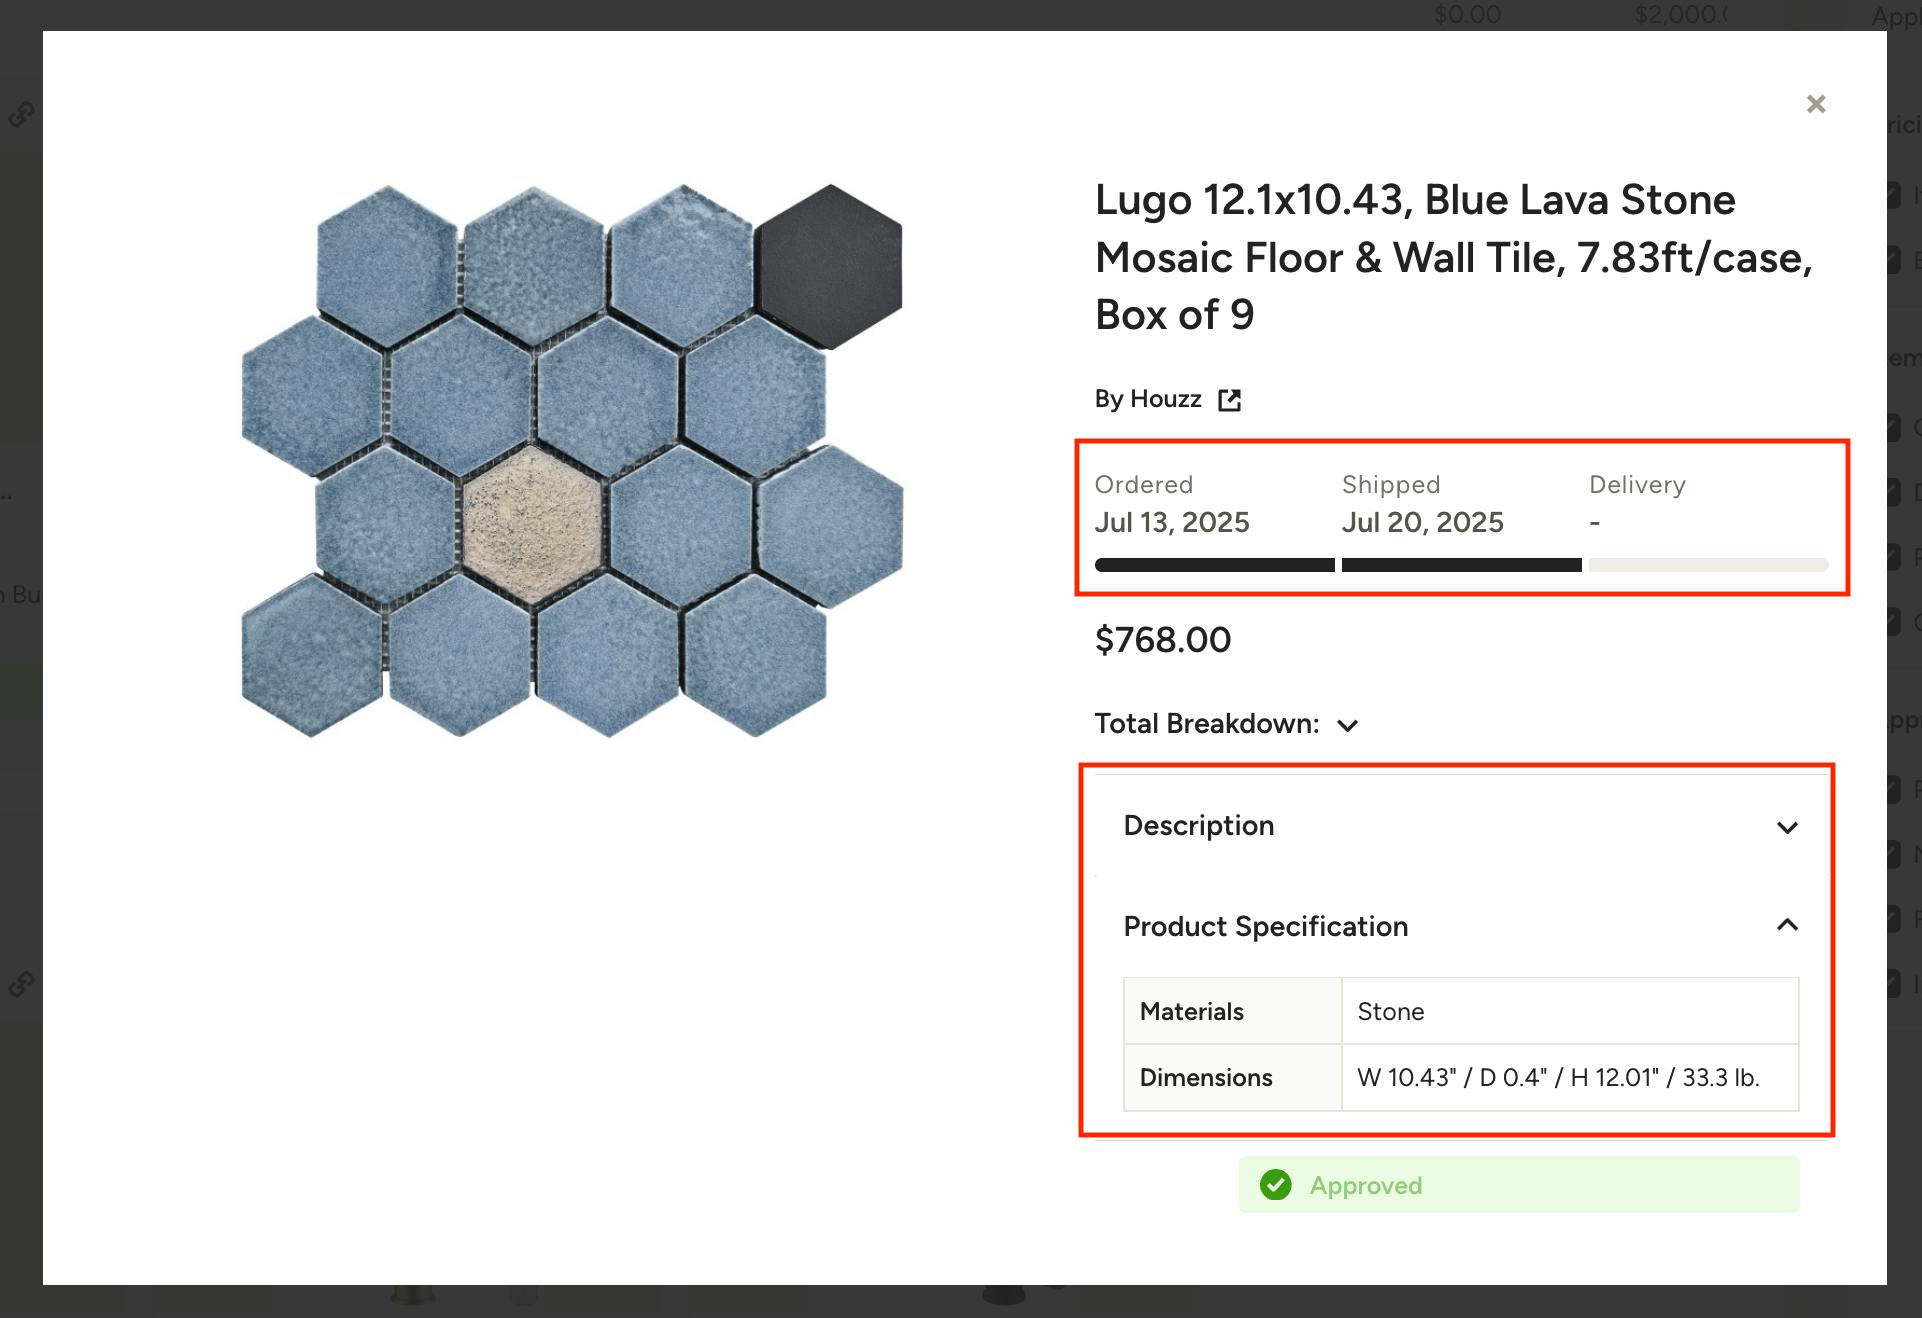
Task: Click the blue hexagon tile product image
Action: 572,461
